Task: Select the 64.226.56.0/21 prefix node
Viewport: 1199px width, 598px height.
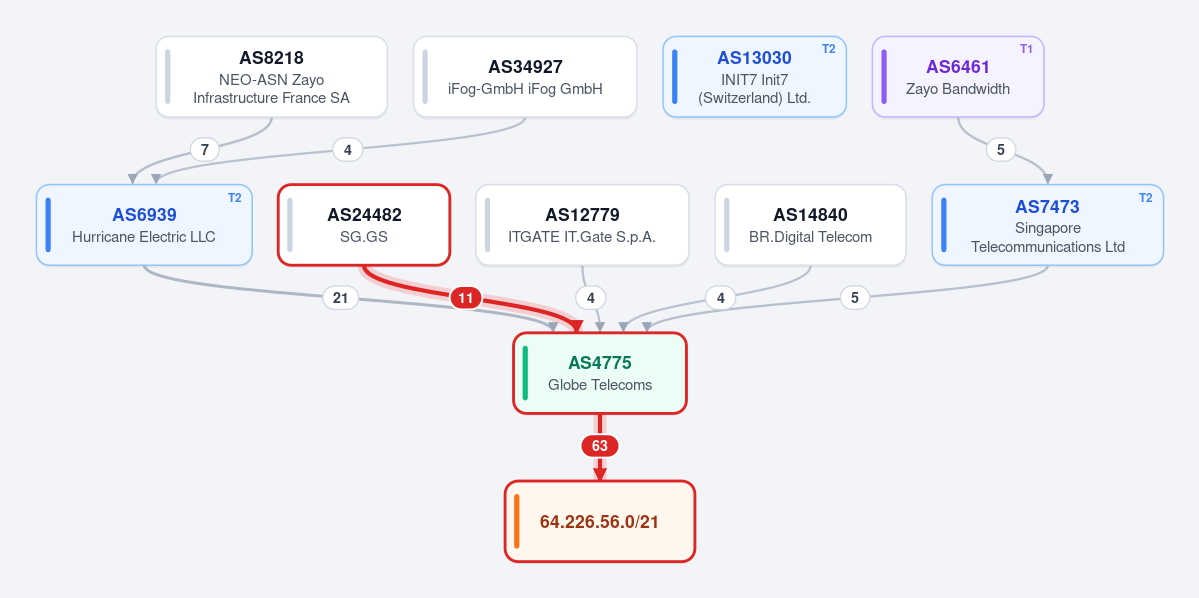Action: (600, 522)
